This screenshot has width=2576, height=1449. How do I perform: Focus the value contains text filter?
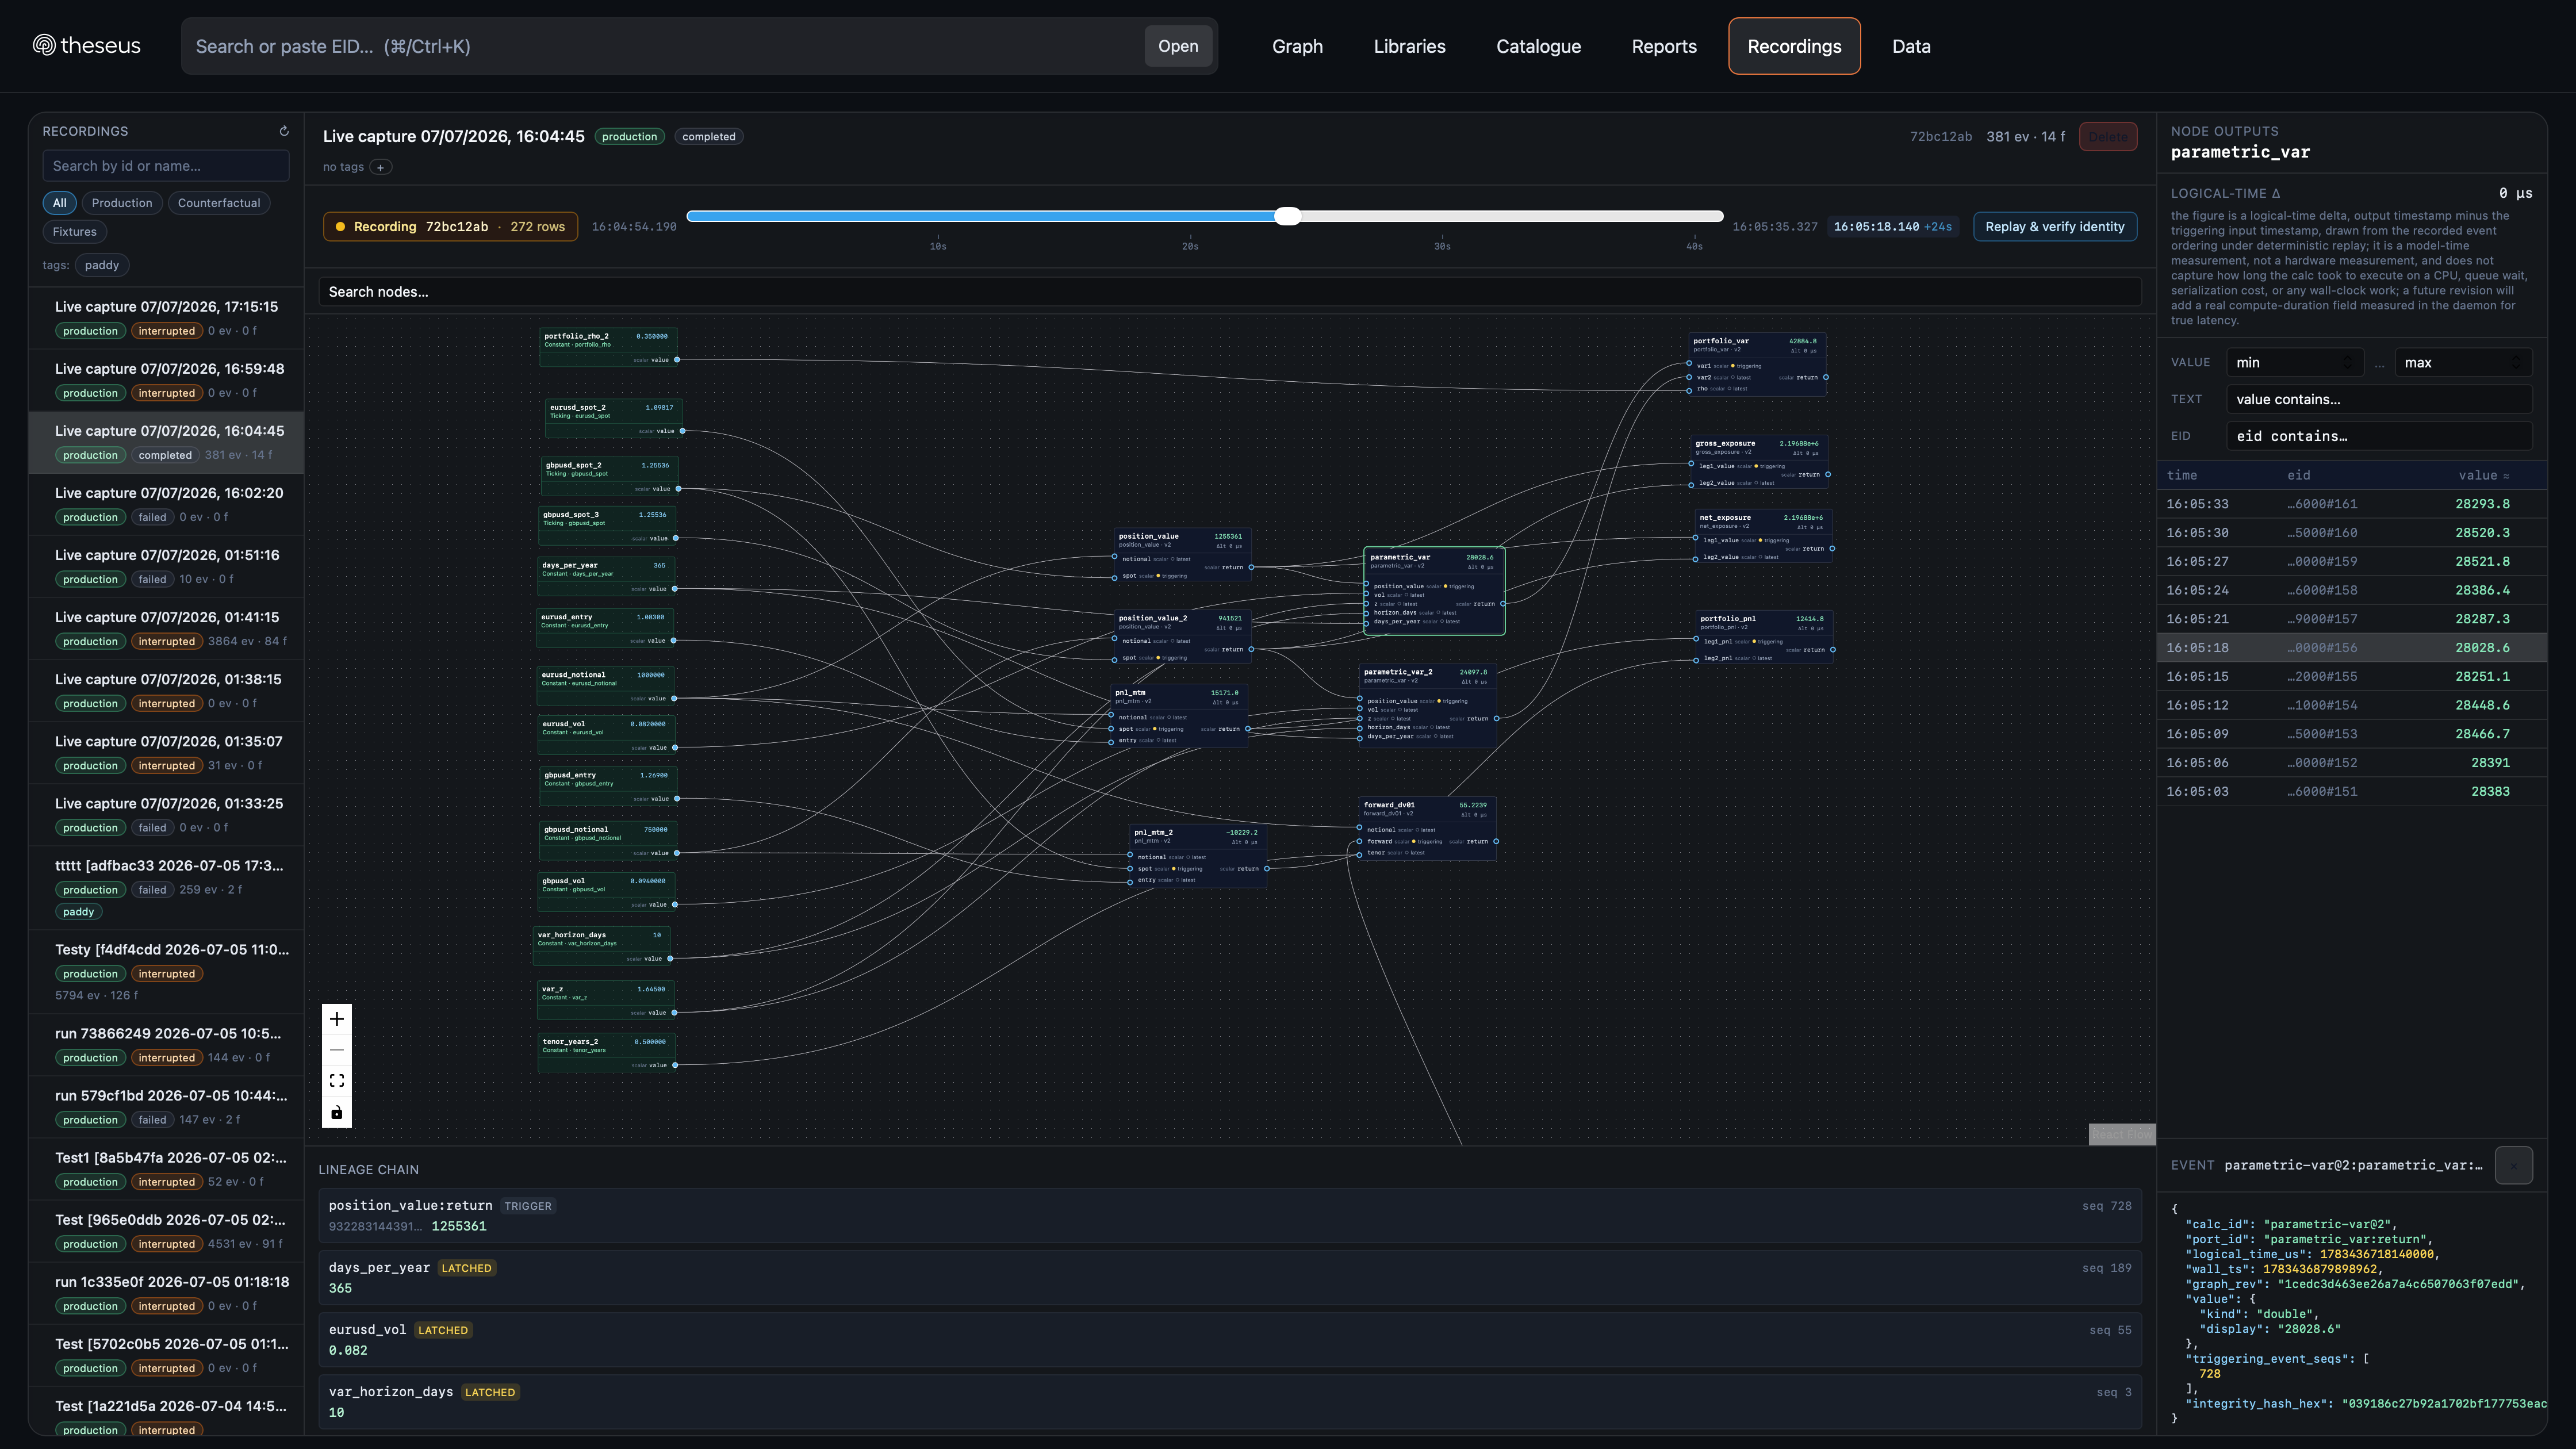coord(2379,399)
